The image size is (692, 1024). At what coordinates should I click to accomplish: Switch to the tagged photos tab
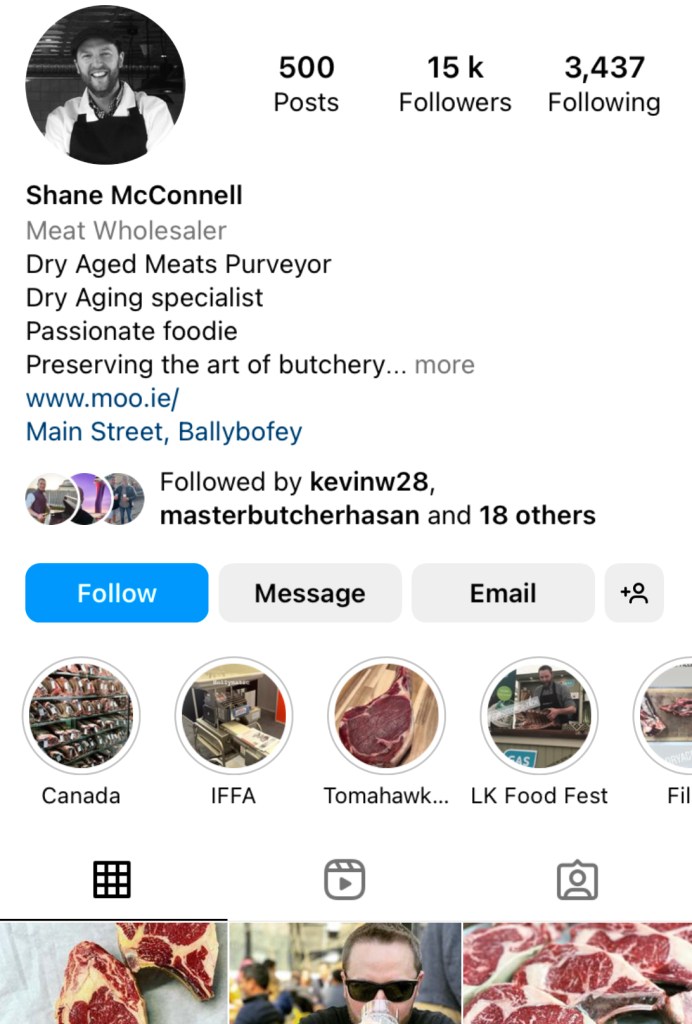[x=577, y=880]
